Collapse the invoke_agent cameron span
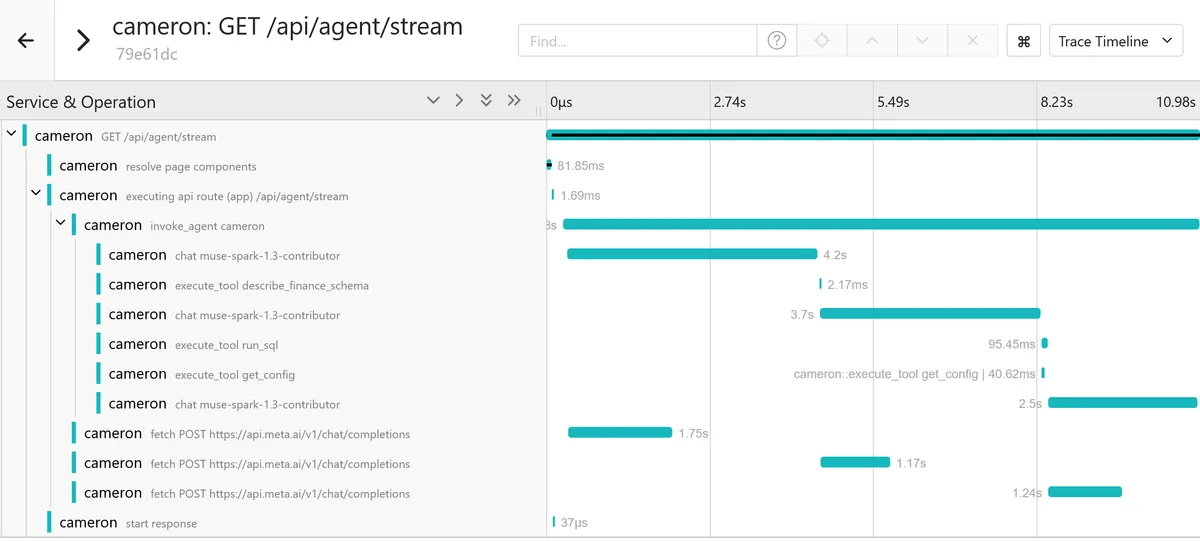The width and height of the screenshot is (1200, 541). [x=60, y=225]
